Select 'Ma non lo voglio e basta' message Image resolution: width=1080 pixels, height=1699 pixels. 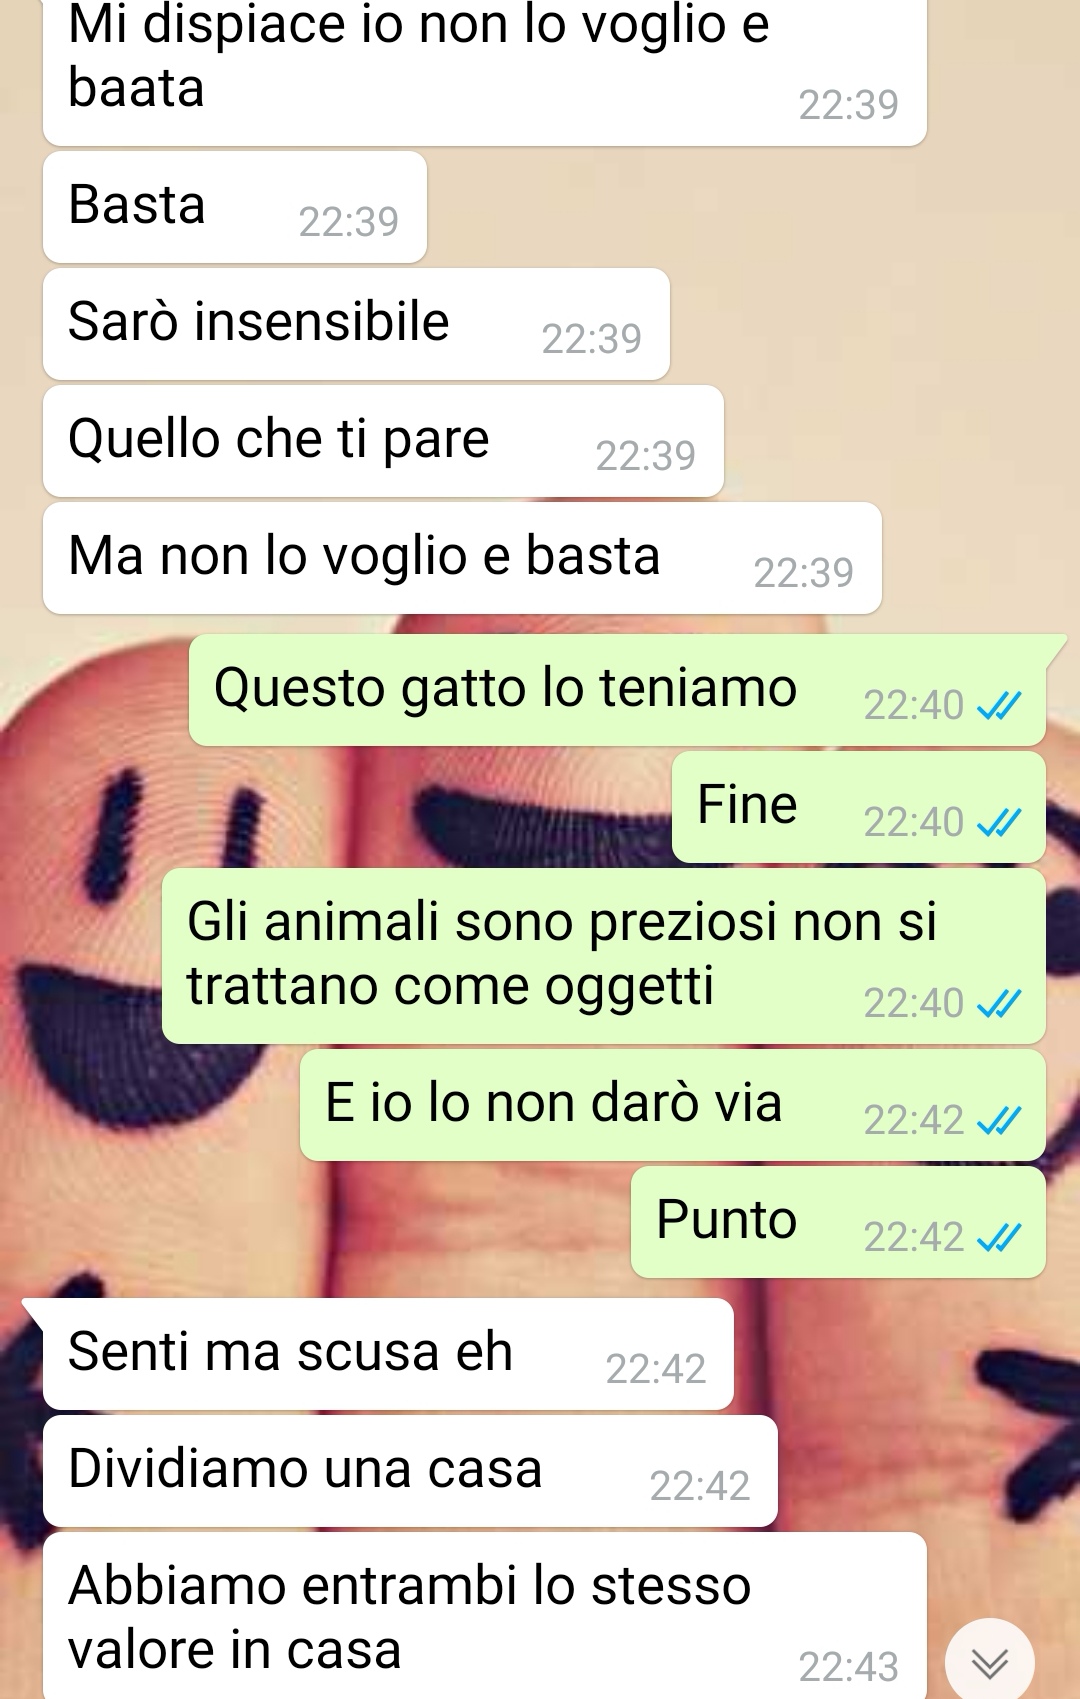pos(462,558)
